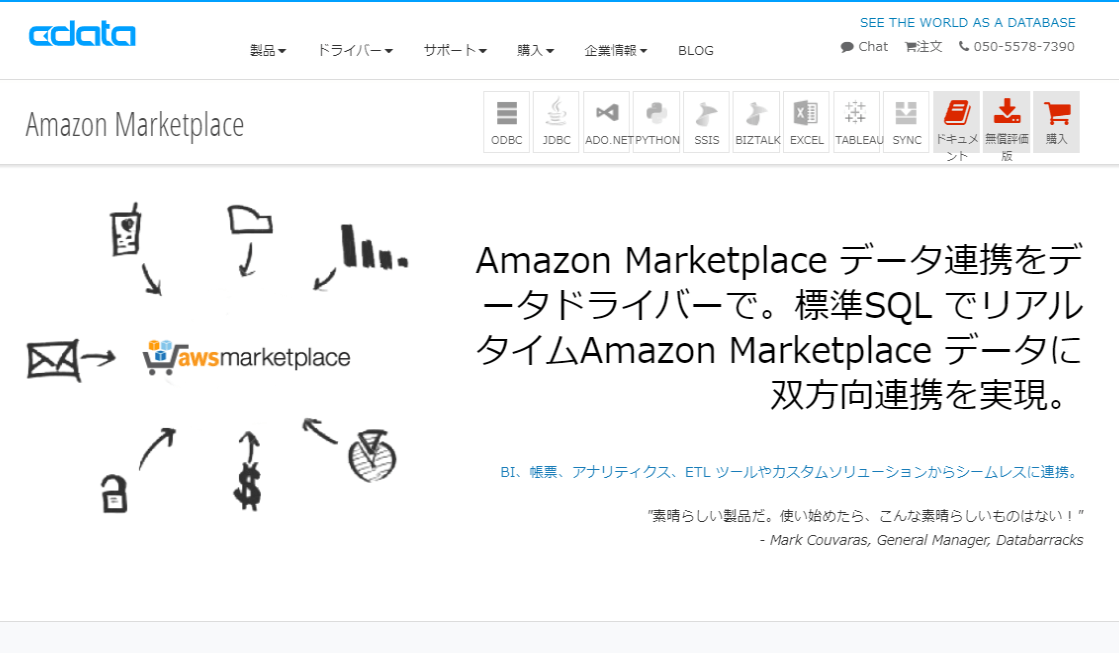Expand the サポート dropdown menu
Image resolution: width=1119 pixels, height=653 pixels.
[x=455, y=51]
